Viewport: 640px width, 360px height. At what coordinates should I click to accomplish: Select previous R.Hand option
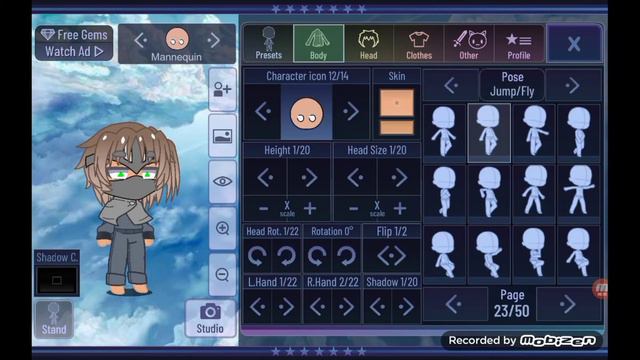[317, 307]
